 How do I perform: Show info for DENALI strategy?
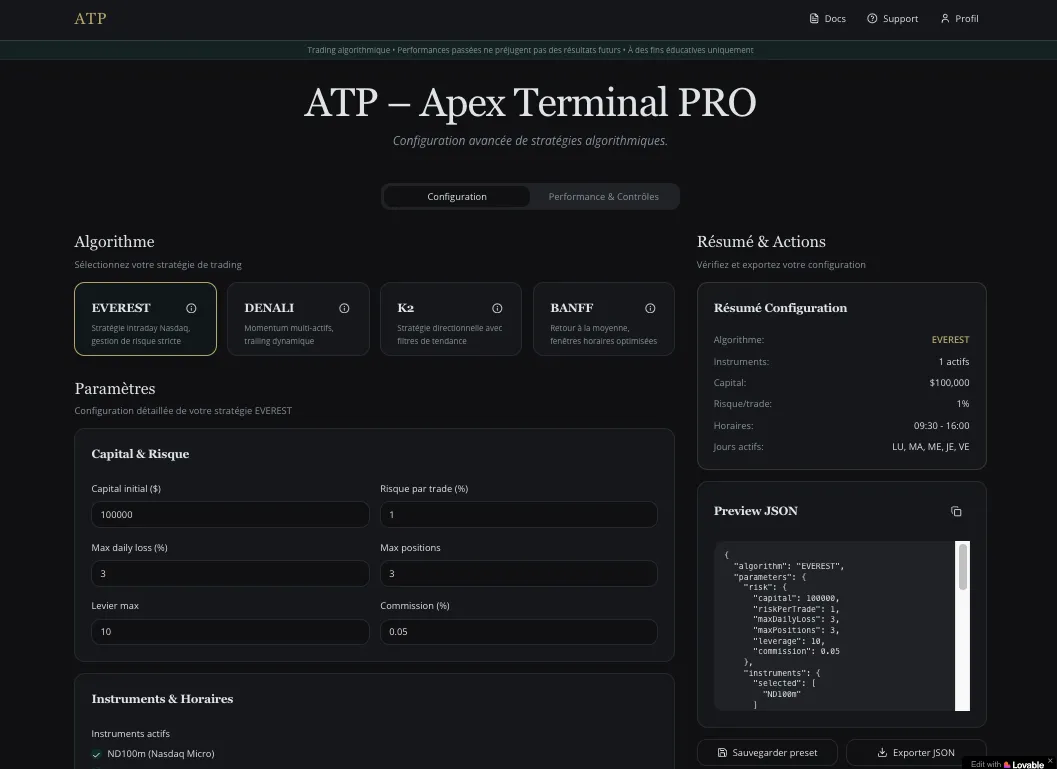tap(344, 308)
